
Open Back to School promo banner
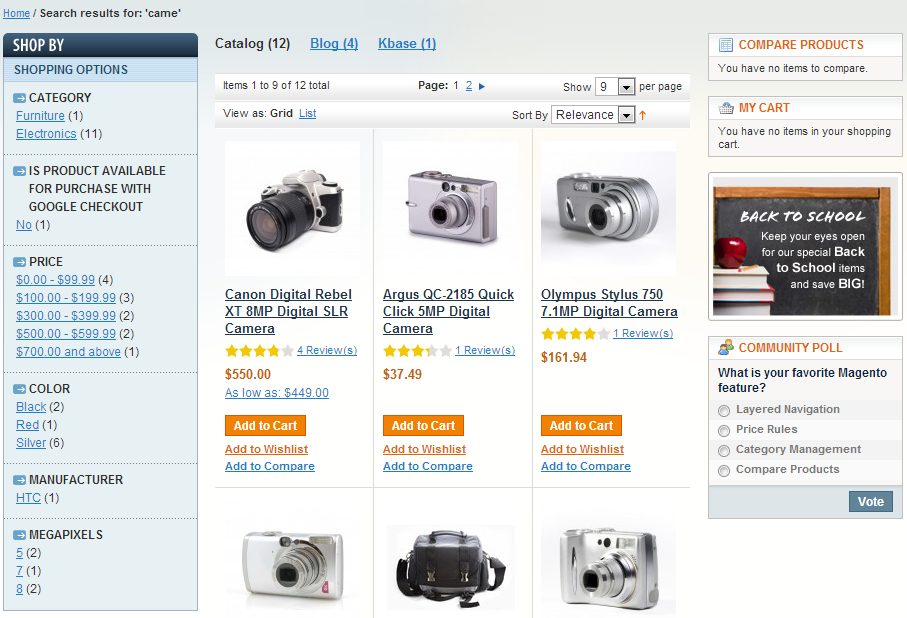805,247
